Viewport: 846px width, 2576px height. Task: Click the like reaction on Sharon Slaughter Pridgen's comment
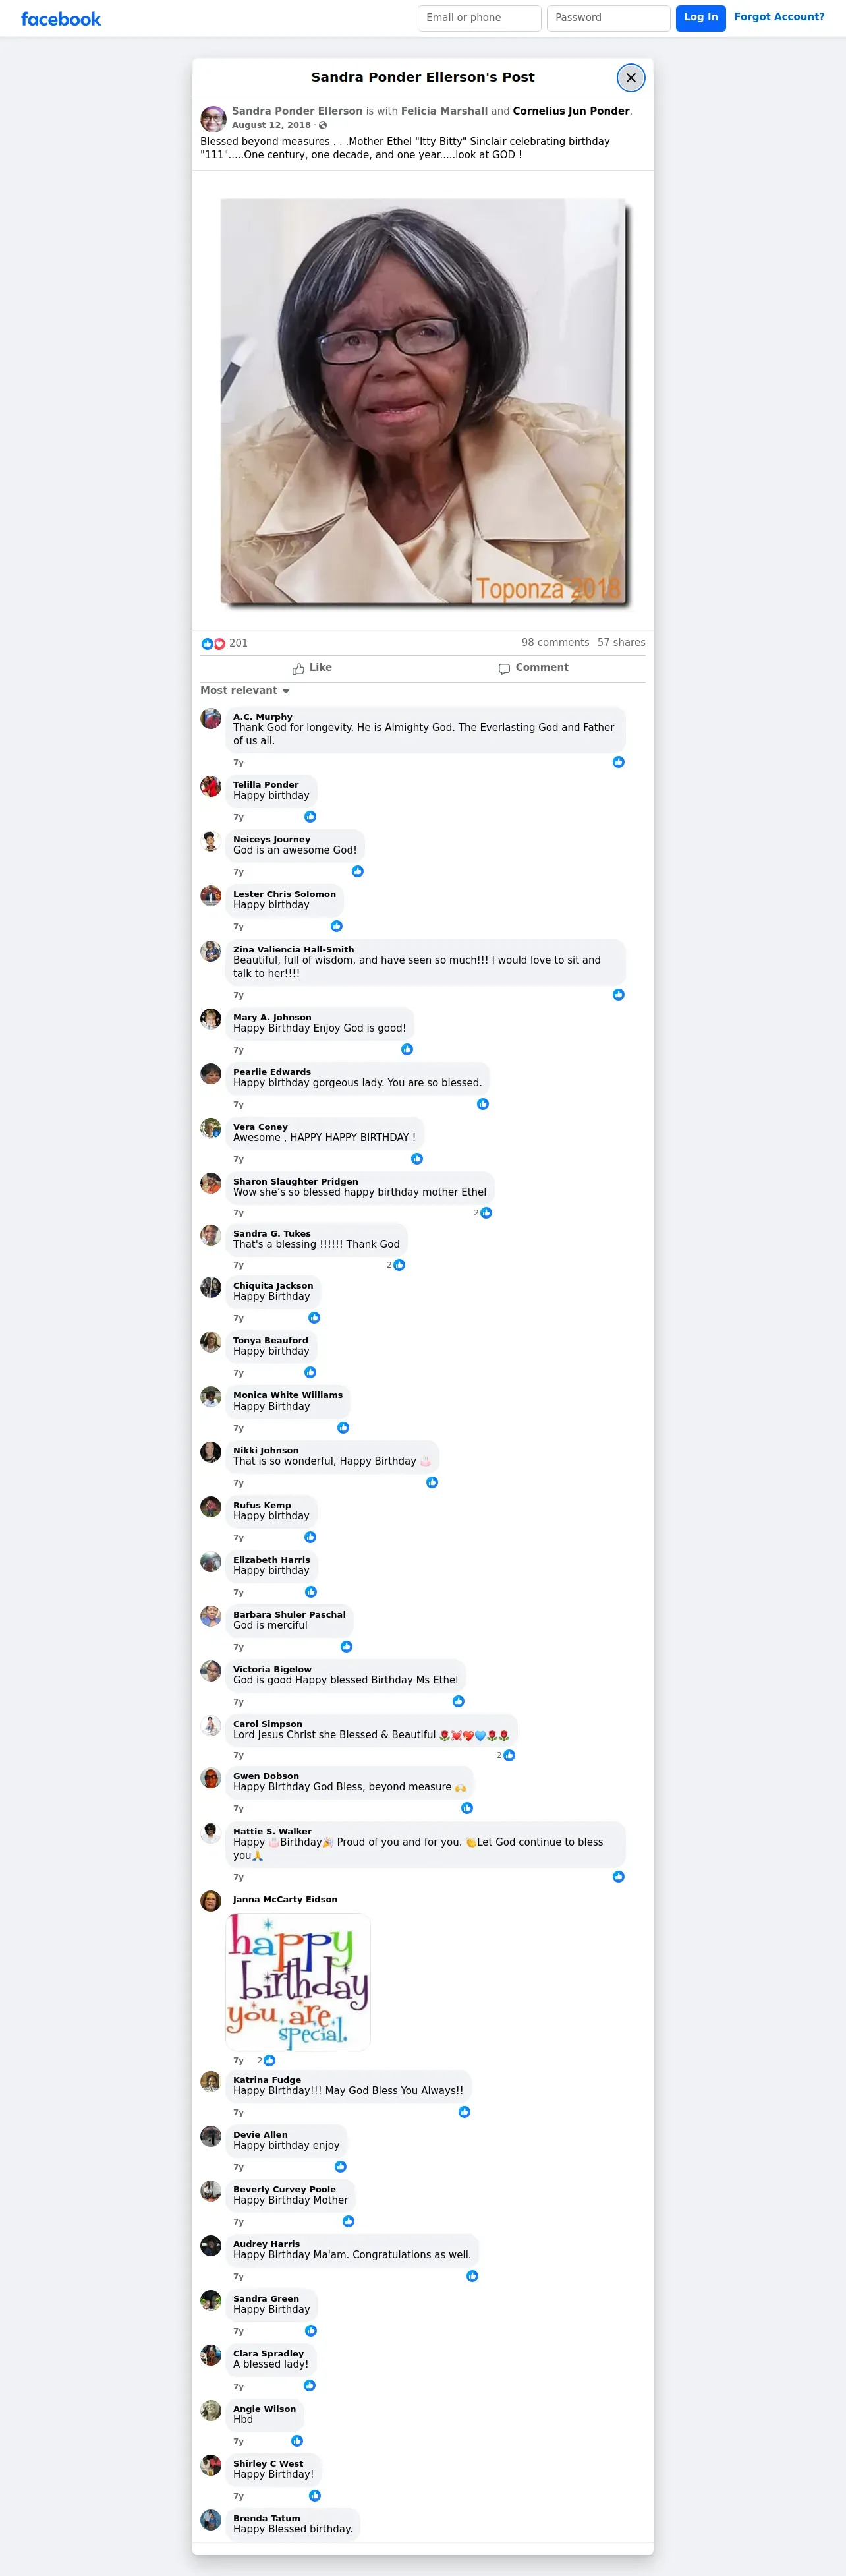[486, 1213]
